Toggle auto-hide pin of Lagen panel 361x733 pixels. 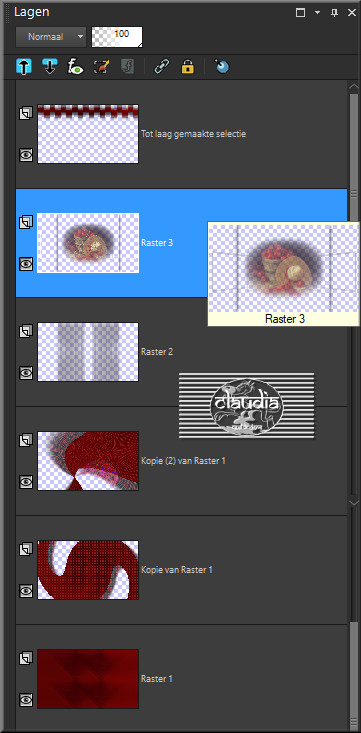pos(334,13)
